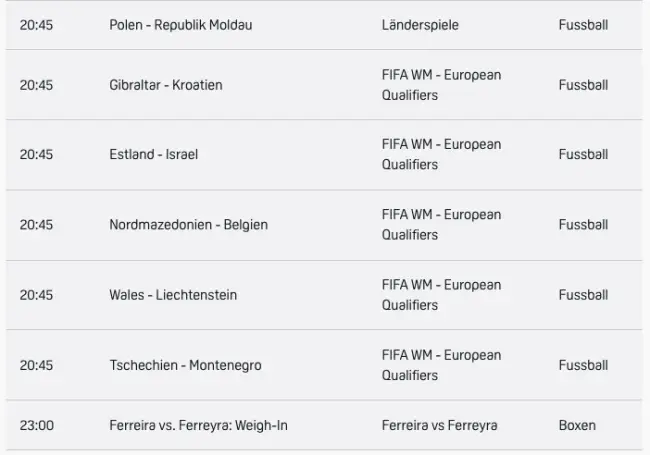
Task: Select the Boxen sport category
Action: [577, 426]
